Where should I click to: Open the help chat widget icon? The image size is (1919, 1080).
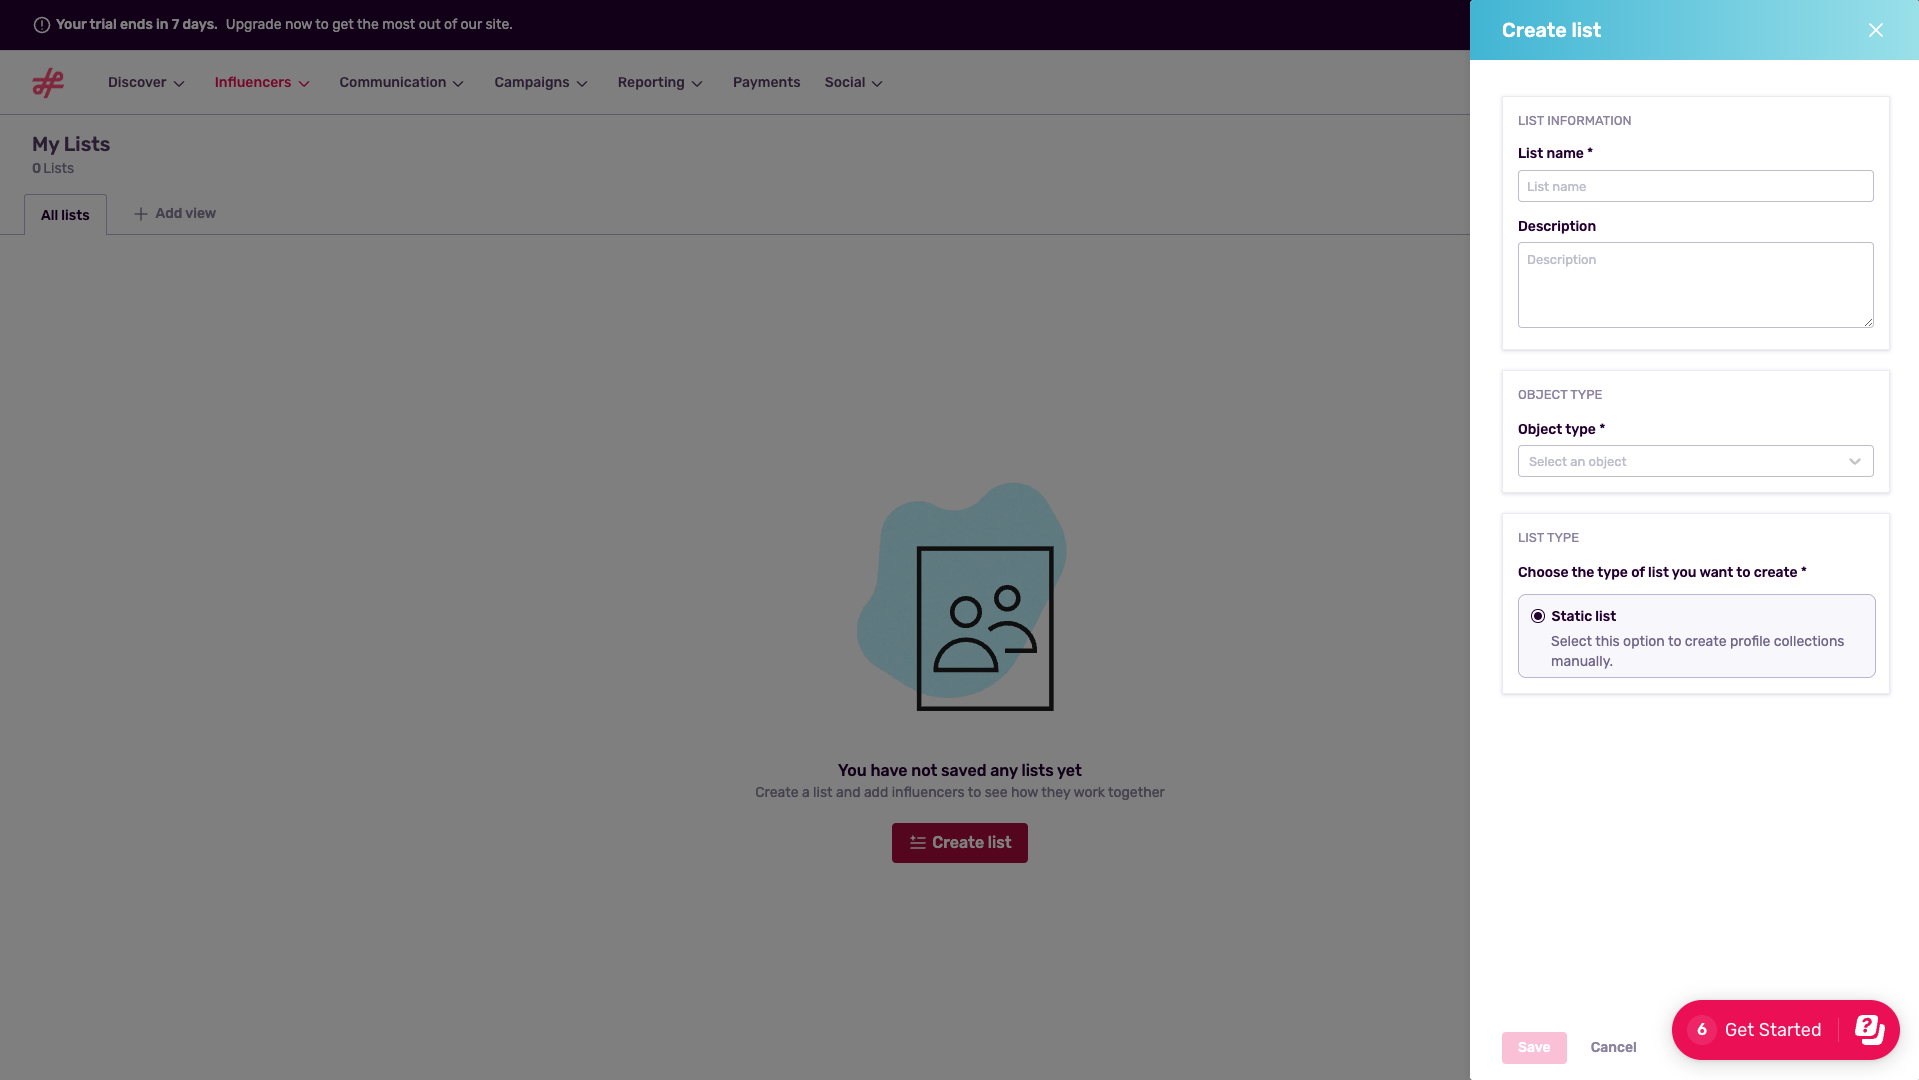point(1869,1029)
